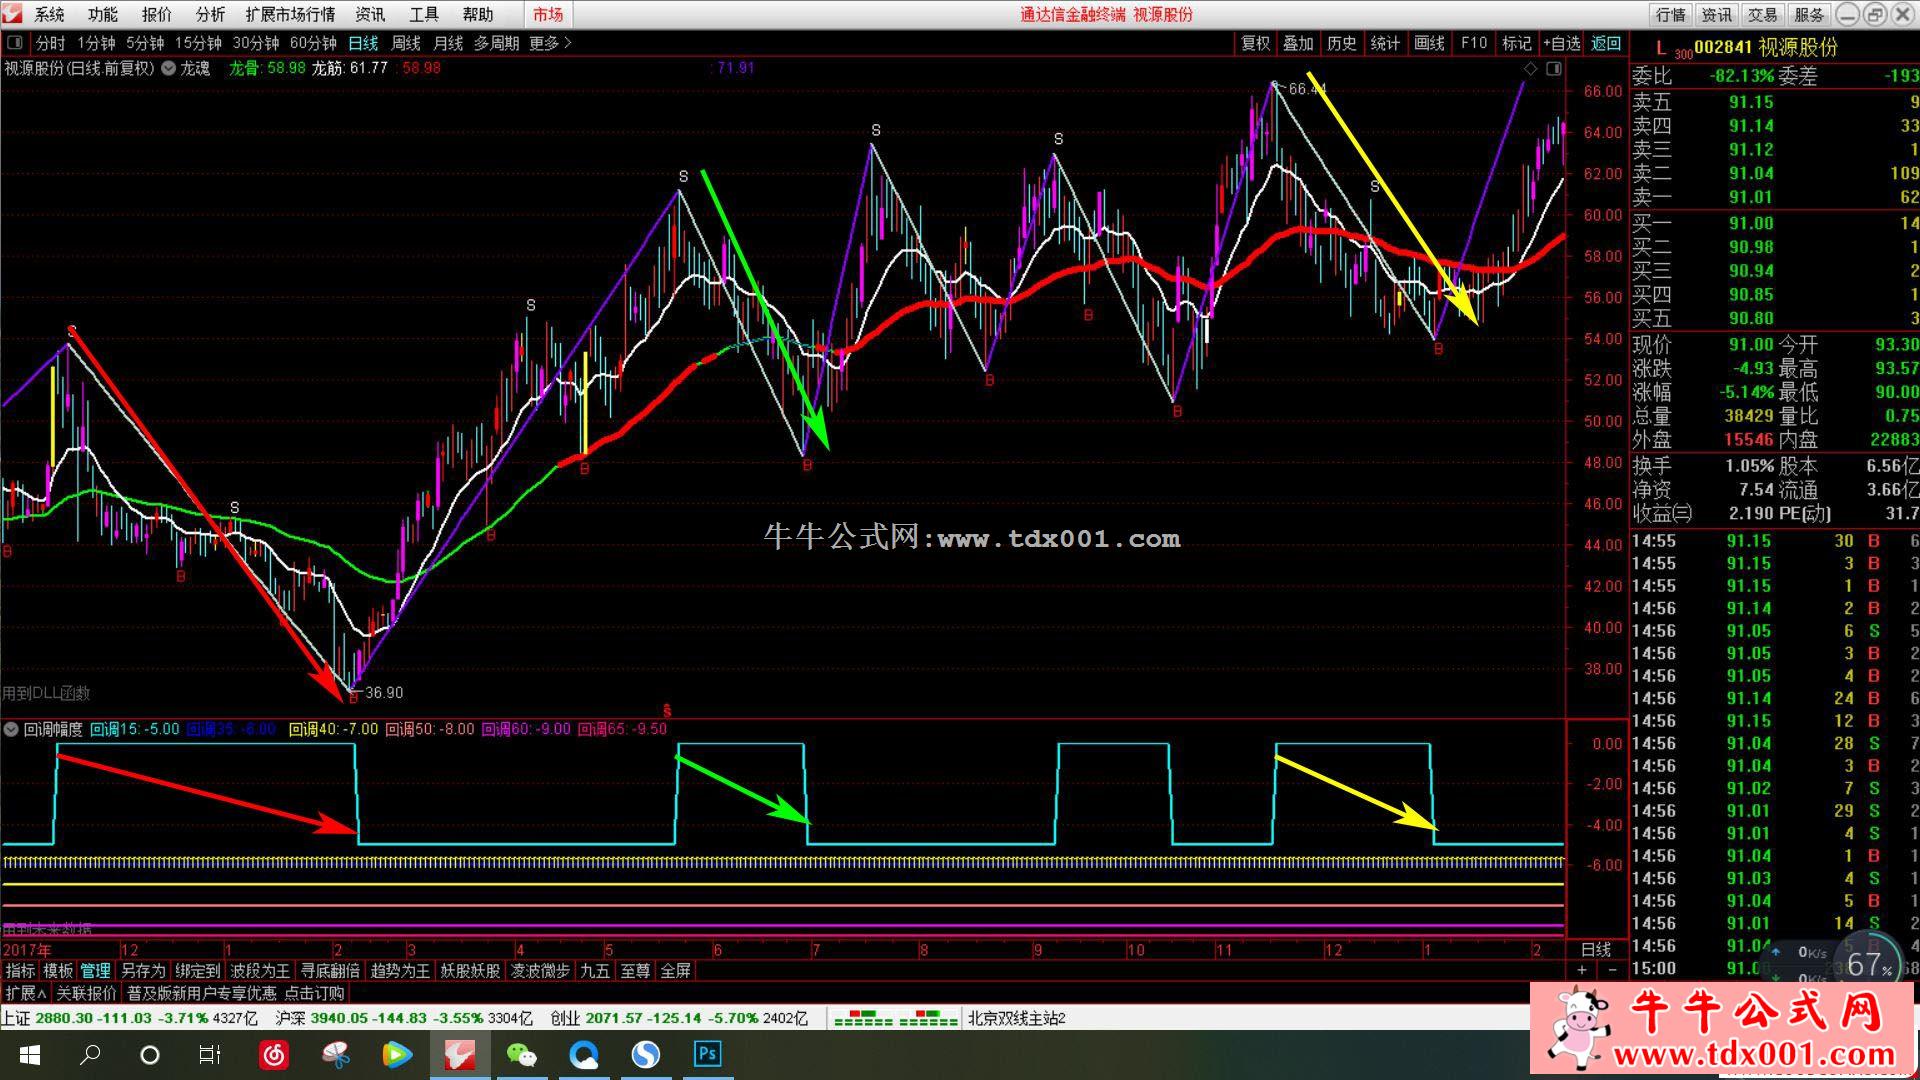Switch chart to 15分钟 period

point(198,43)
